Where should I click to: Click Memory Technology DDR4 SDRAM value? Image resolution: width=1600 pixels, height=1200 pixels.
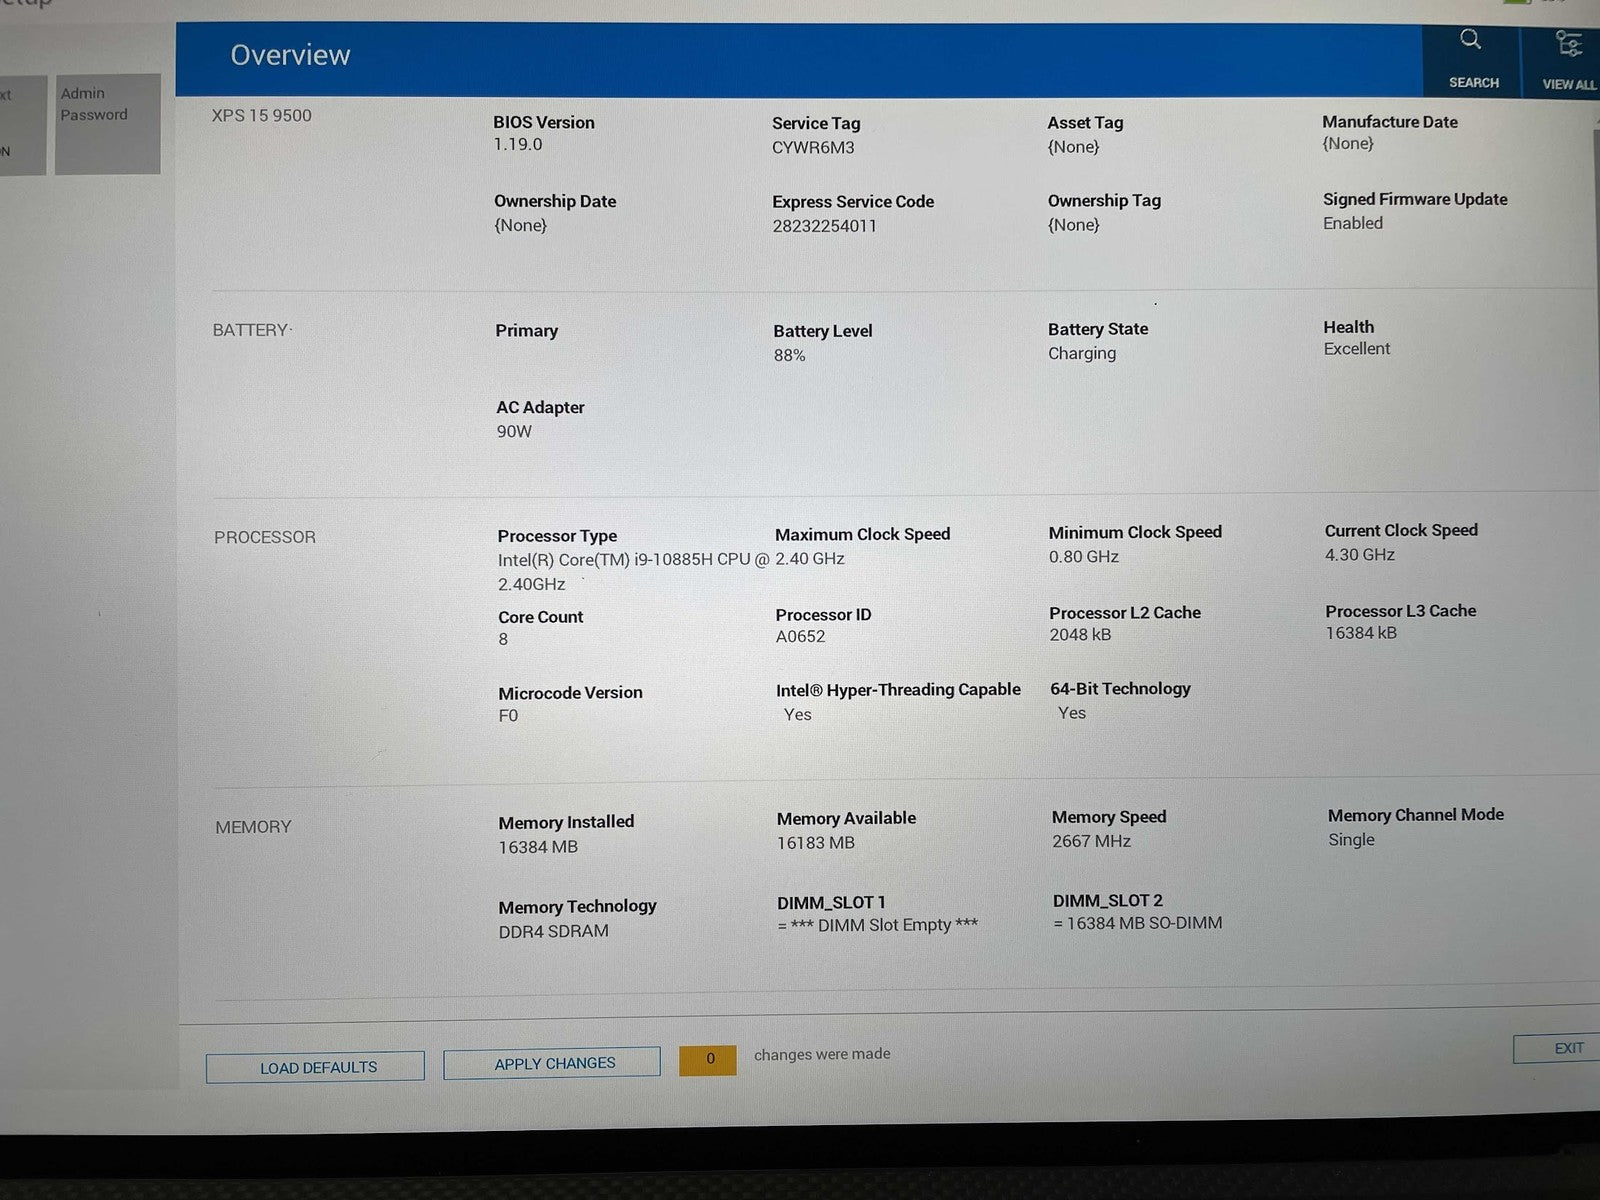(553, 931)
